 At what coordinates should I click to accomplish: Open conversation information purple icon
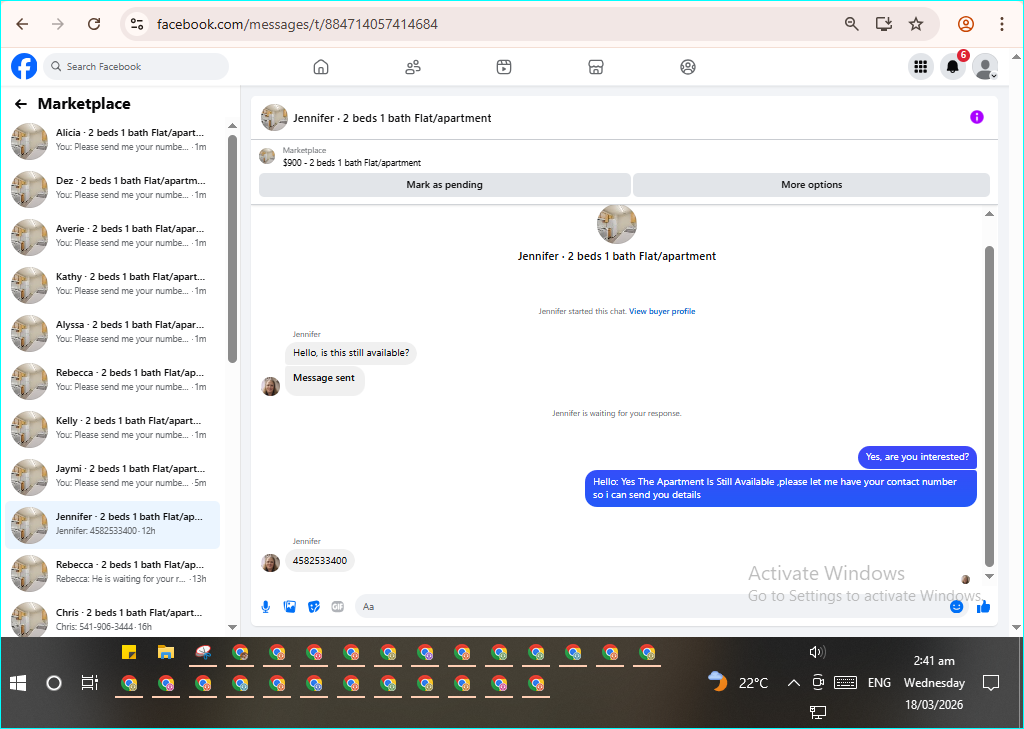pos(977,117)
